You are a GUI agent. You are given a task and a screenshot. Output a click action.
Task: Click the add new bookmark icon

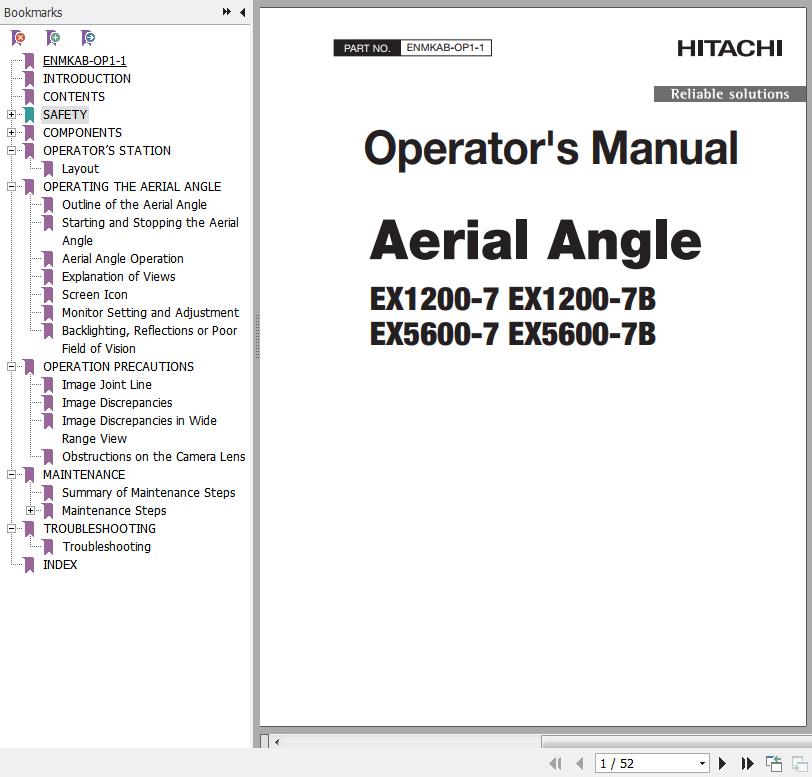pos(53,38)
